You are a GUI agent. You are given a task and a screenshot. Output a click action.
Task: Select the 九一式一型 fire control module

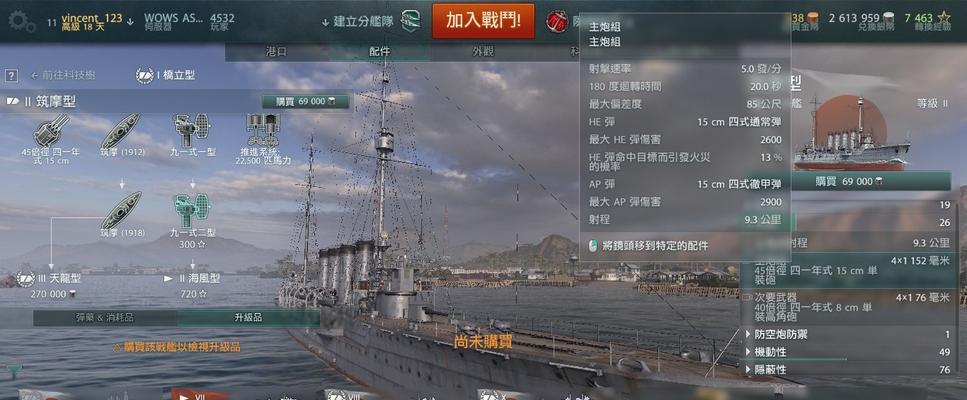point(192,135)
